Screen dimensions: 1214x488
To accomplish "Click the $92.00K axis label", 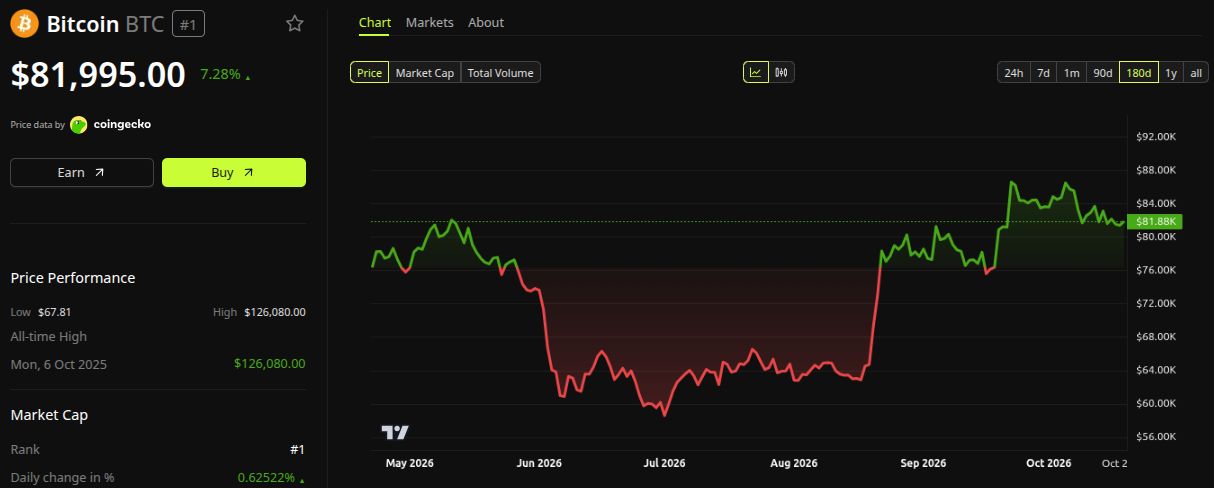I will (1155, 136).
